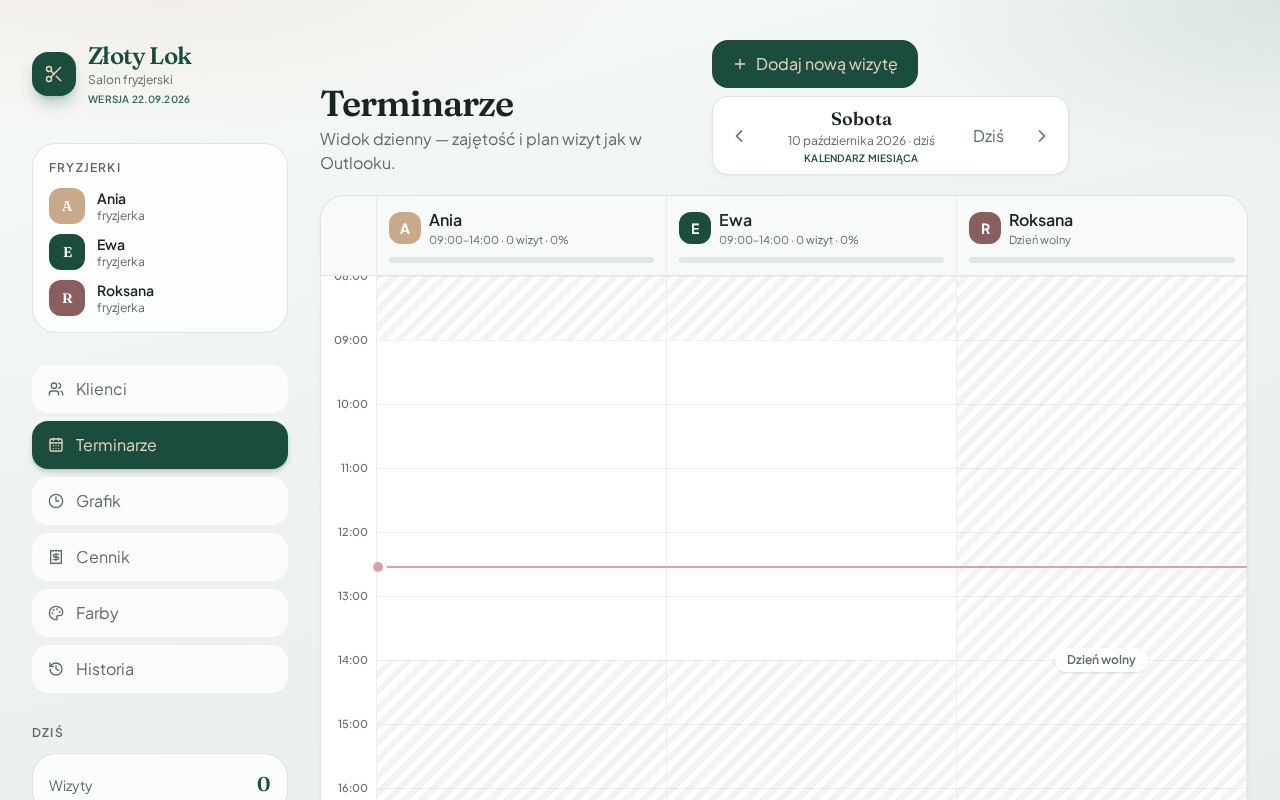Open Kalendarz miesiąca link

coord(861,158)
